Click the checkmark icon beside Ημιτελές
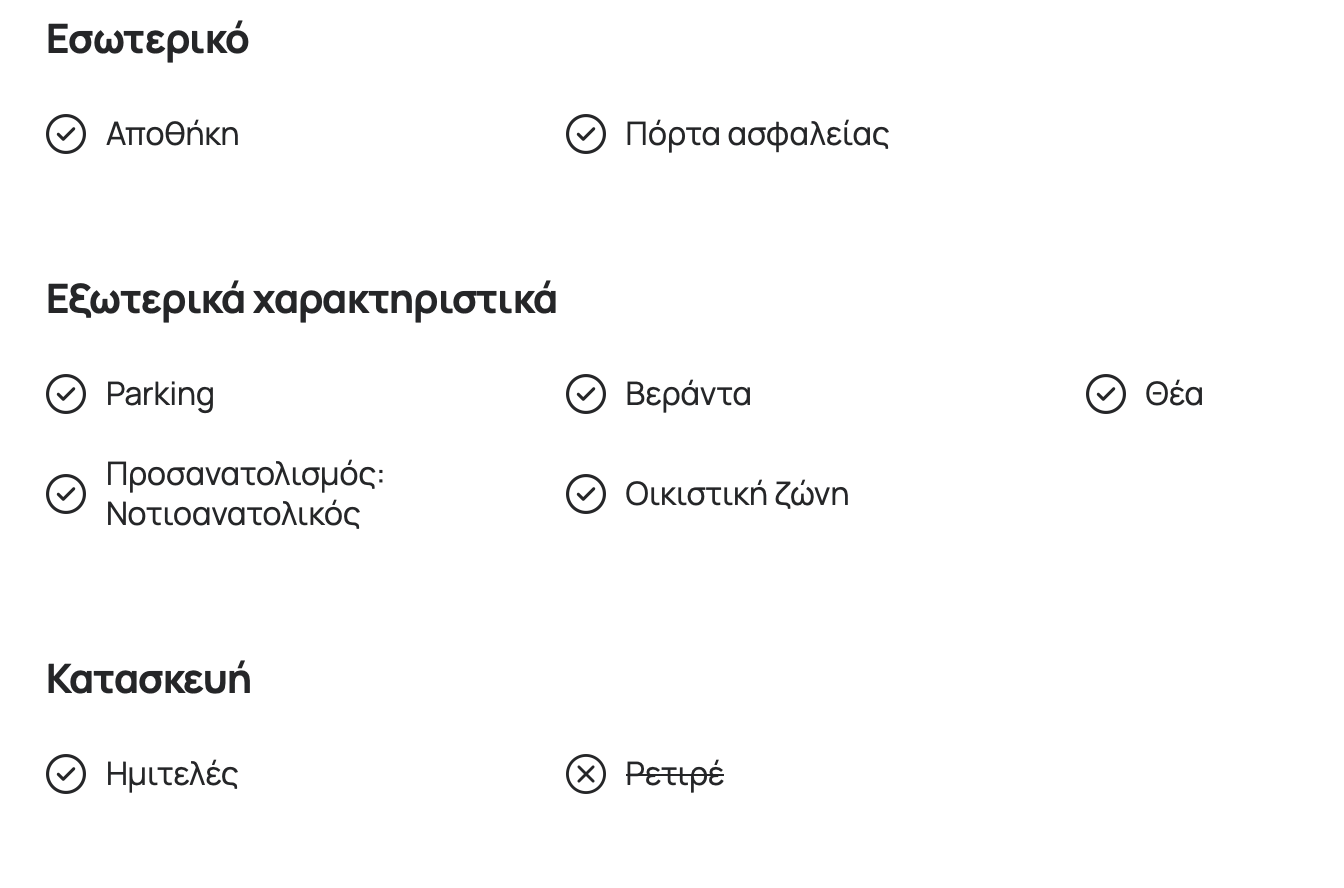 pos(66,774)
